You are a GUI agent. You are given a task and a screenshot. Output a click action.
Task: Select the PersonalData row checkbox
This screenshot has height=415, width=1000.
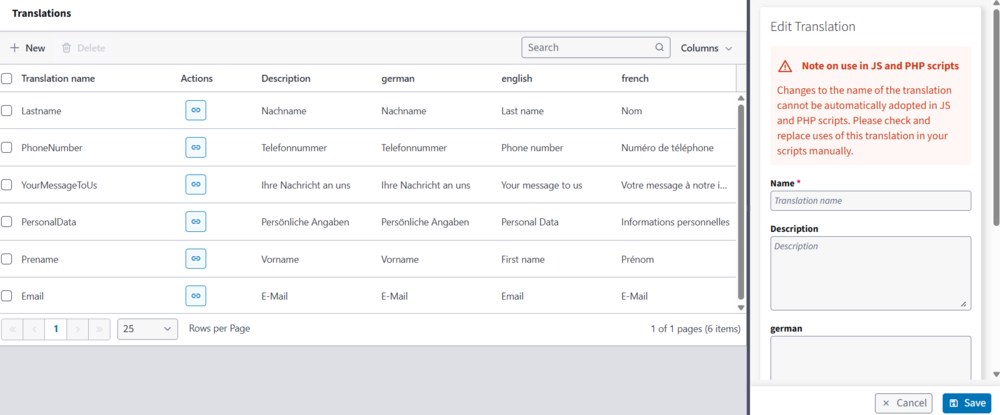7,222
